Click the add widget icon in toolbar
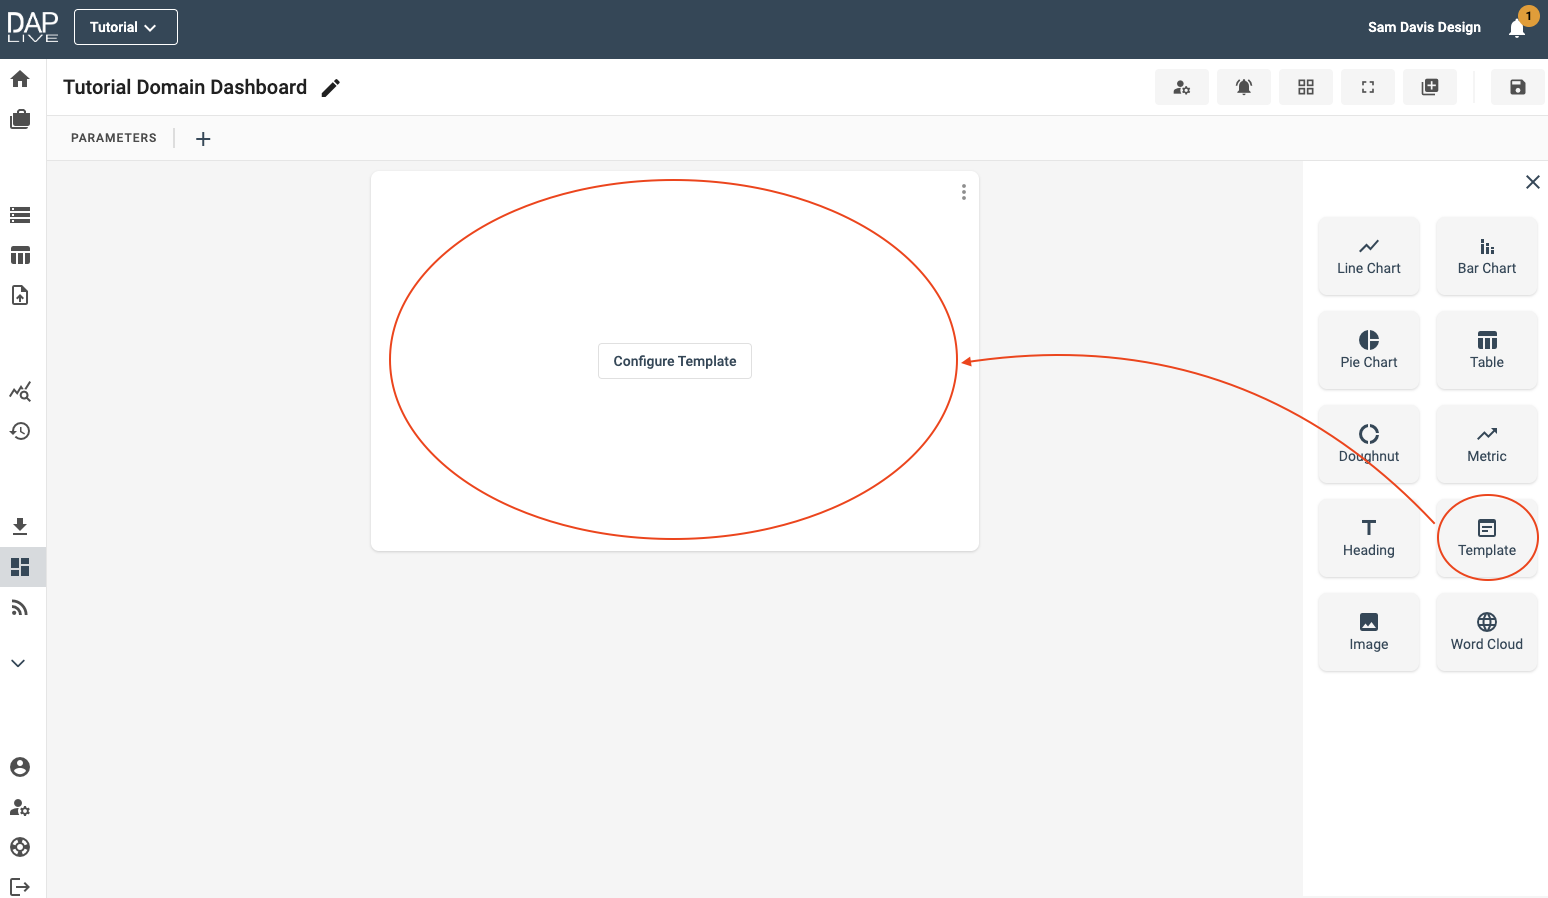1548x898 pixels. pos(1429,87)
